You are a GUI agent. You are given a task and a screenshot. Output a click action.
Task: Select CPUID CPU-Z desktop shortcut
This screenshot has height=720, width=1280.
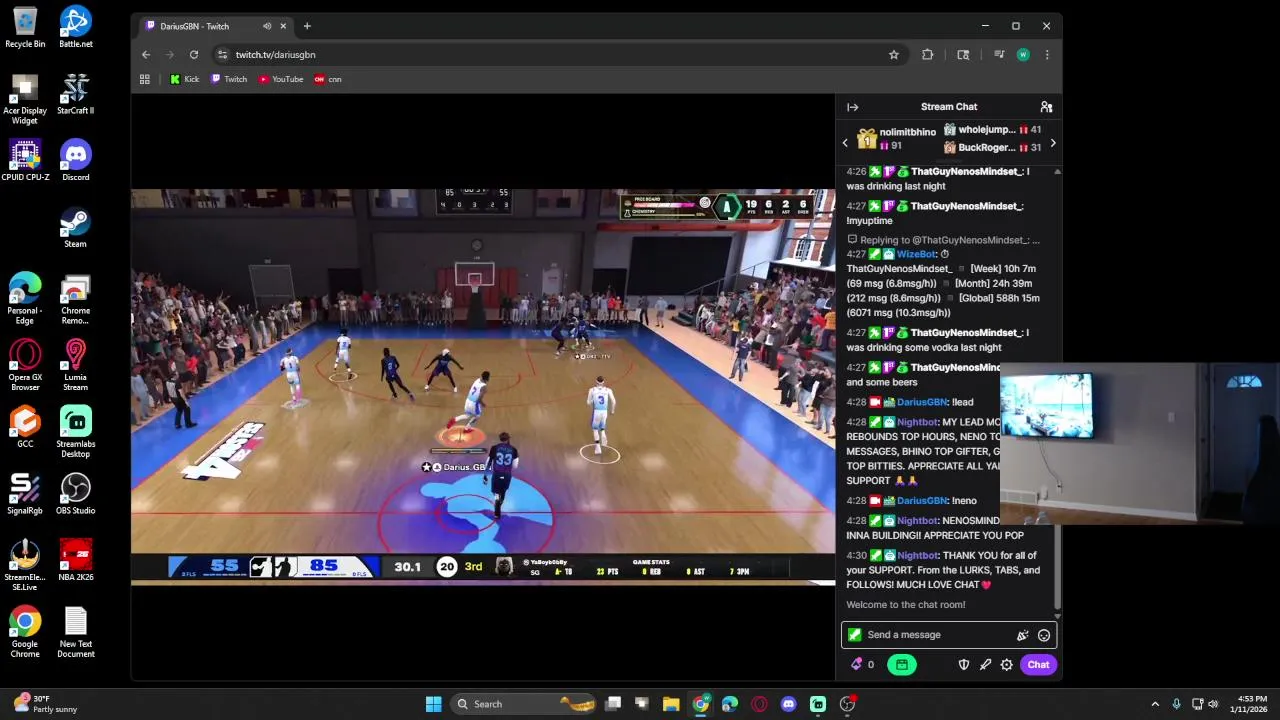tap(25, 161)
